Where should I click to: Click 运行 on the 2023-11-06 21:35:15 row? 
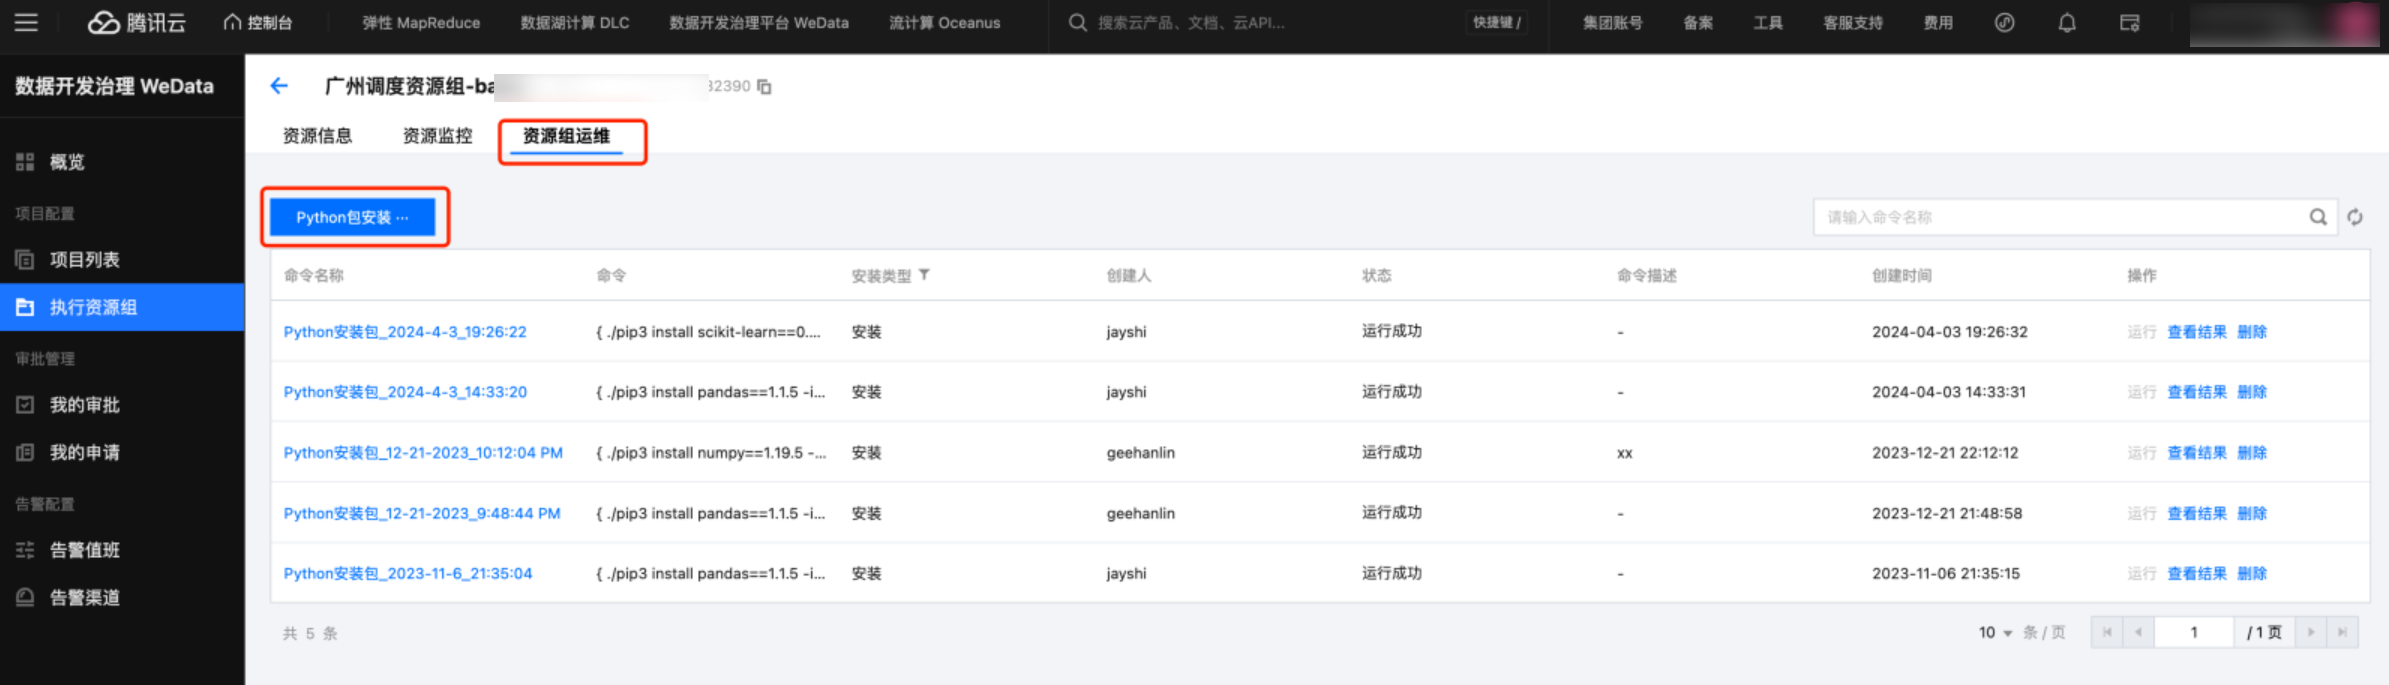[x=2141, y=574]
